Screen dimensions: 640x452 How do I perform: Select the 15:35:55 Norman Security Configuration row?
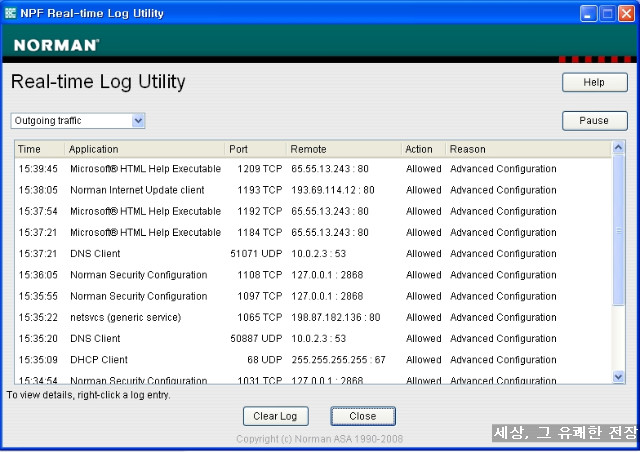click(x=313, y=296)
